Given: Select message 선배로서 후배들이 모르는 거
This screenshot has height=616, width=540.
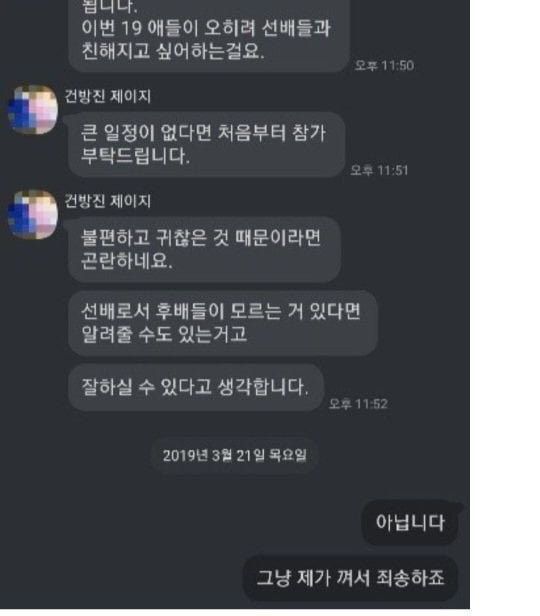Looking at the screenshot, I should pos(223,323).
